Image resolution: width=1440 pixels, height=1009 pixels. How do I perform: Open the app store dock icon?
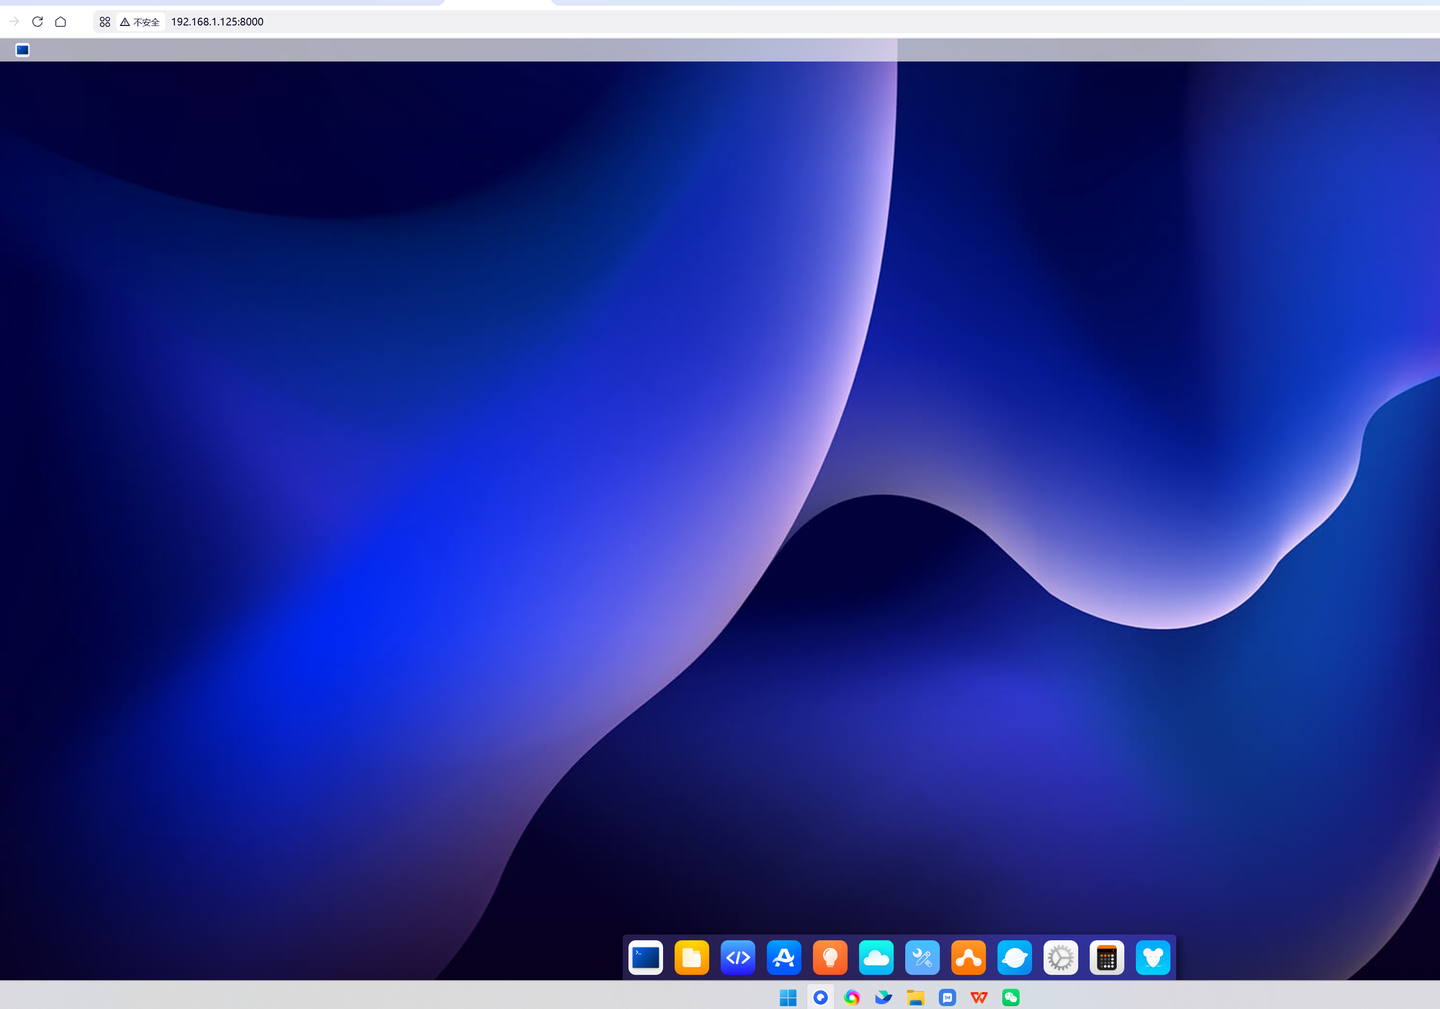point(784,958)
